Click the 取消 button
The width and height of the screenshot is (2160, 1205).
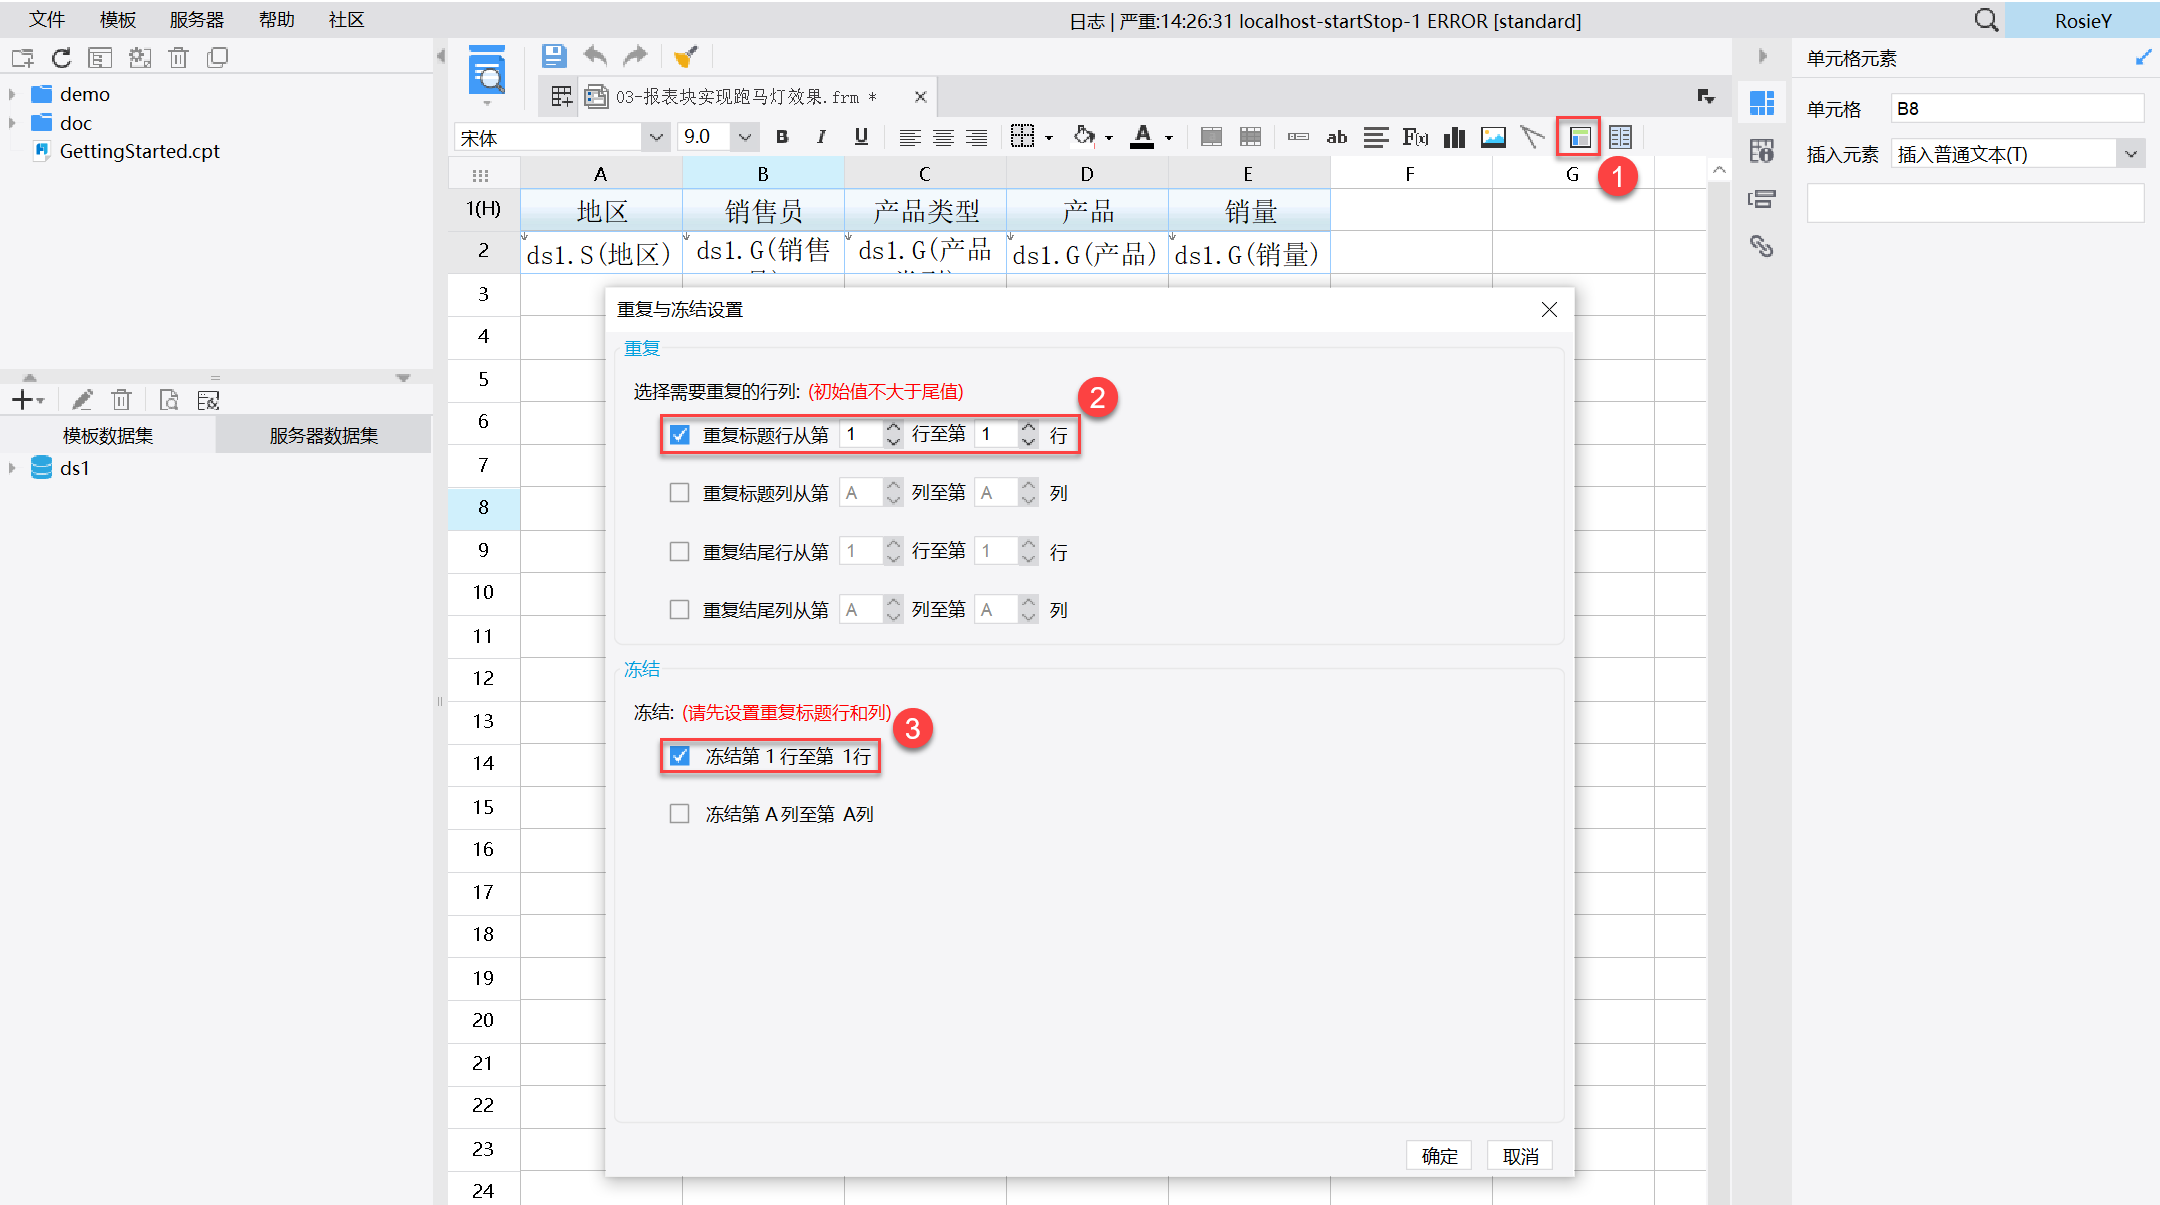1520,1156
